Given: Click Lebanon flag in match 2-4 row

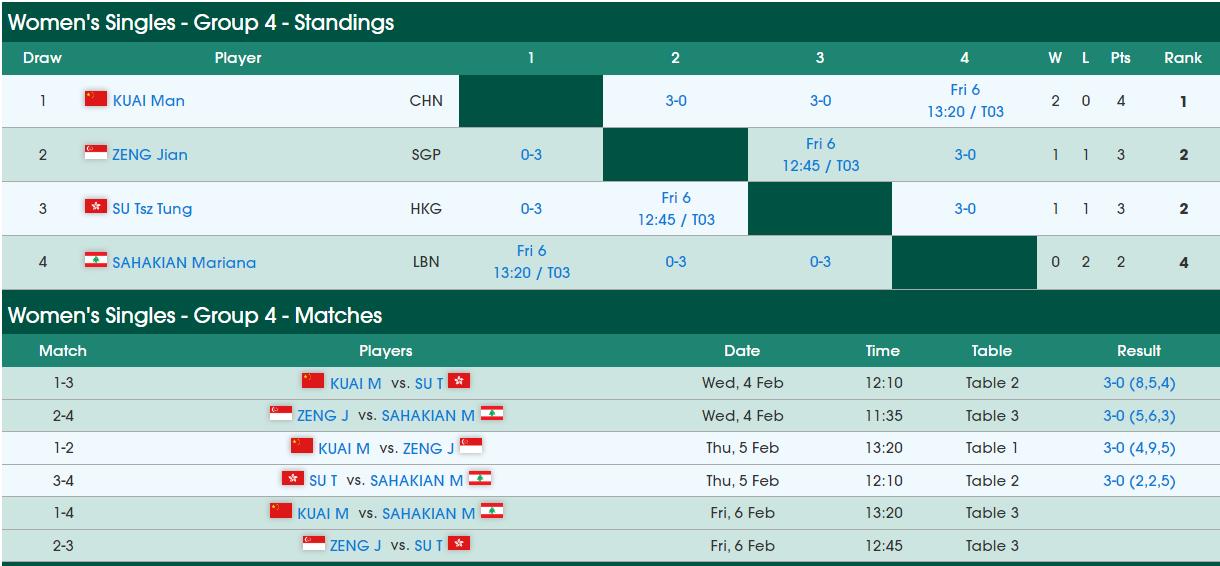Looking at the screenshot, I should coord(491,414).
